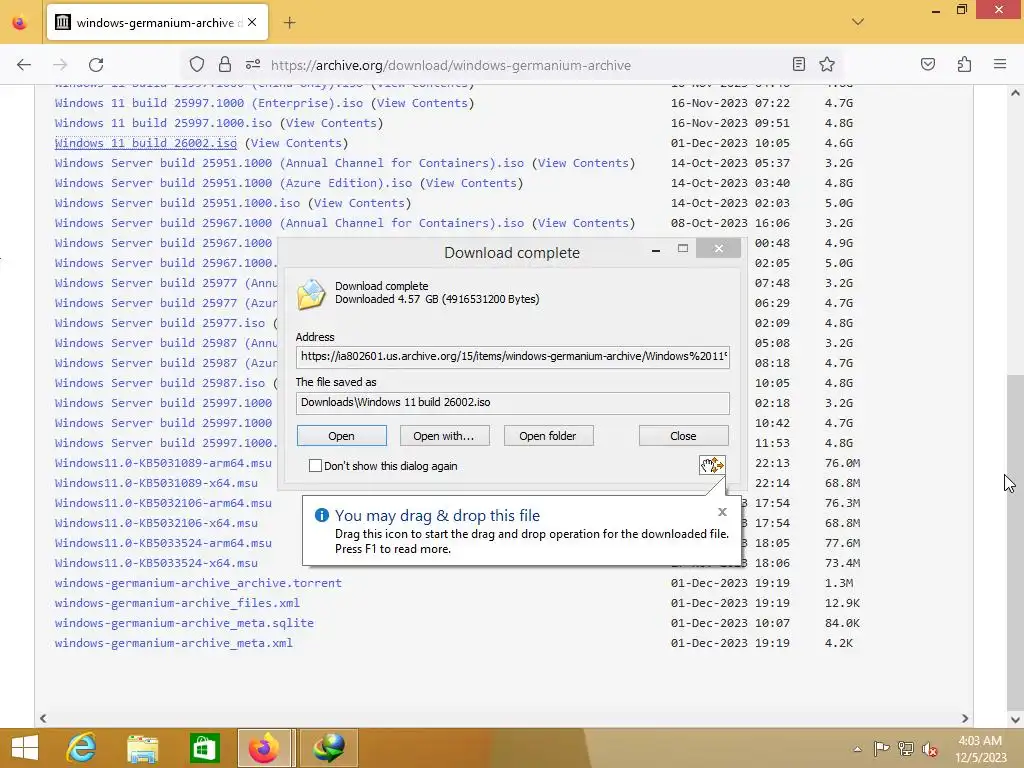The width and height of the screenshot is (1024, 768).
Task: Open Windows 11 build 25997.1000 (Enterprise).iso link
Action: point(209,103)
